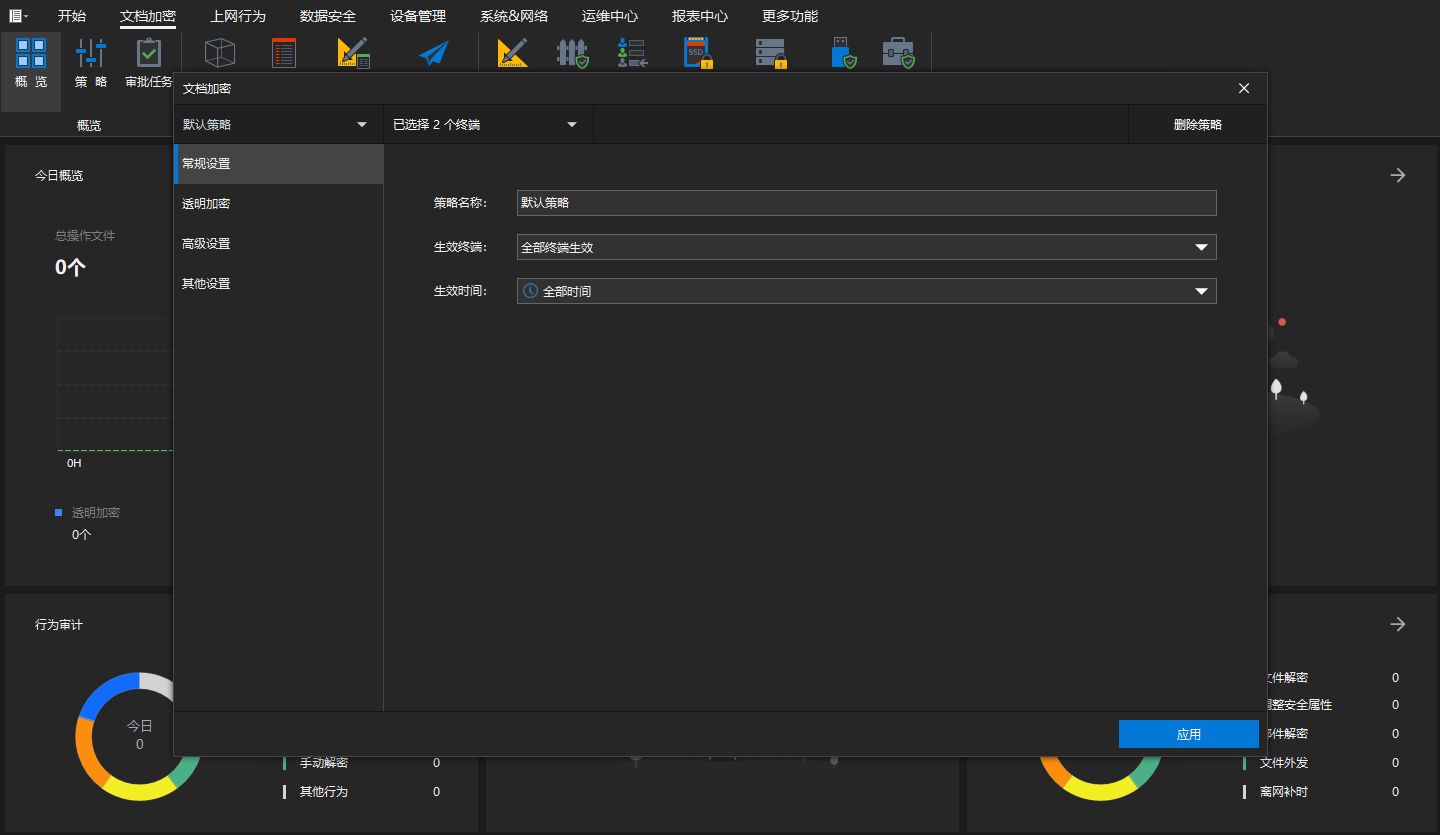Click the 其他行为 legend entry
This screenshot has width=1440, height=835.
(324, 792)
